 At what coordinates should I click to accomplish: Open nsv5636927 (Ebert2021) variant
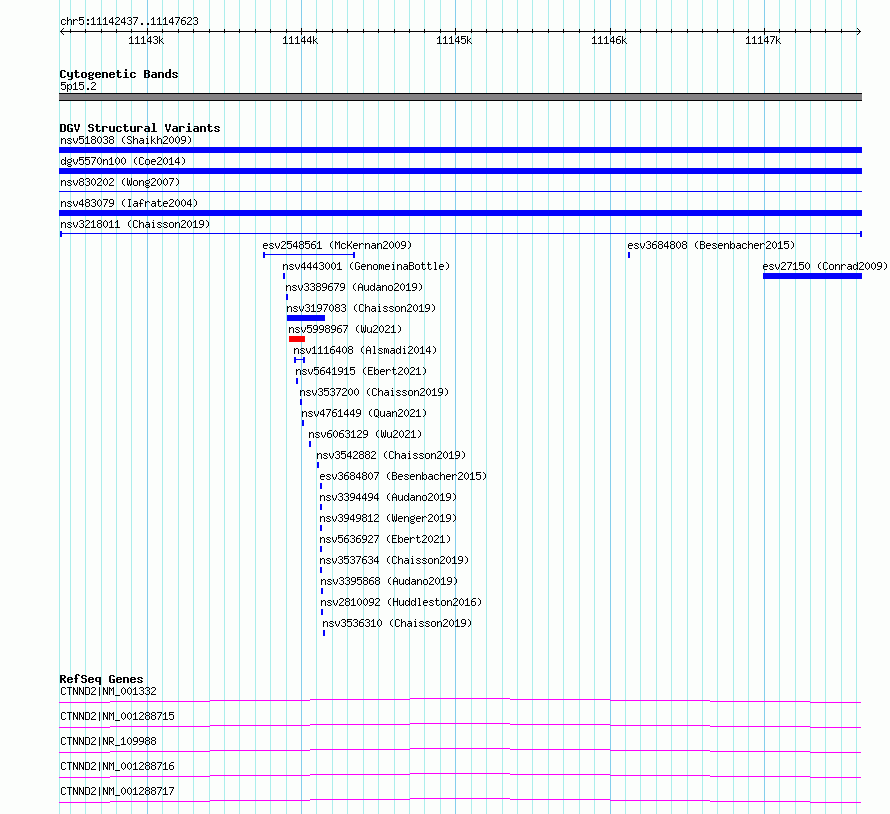pos(385,539)
